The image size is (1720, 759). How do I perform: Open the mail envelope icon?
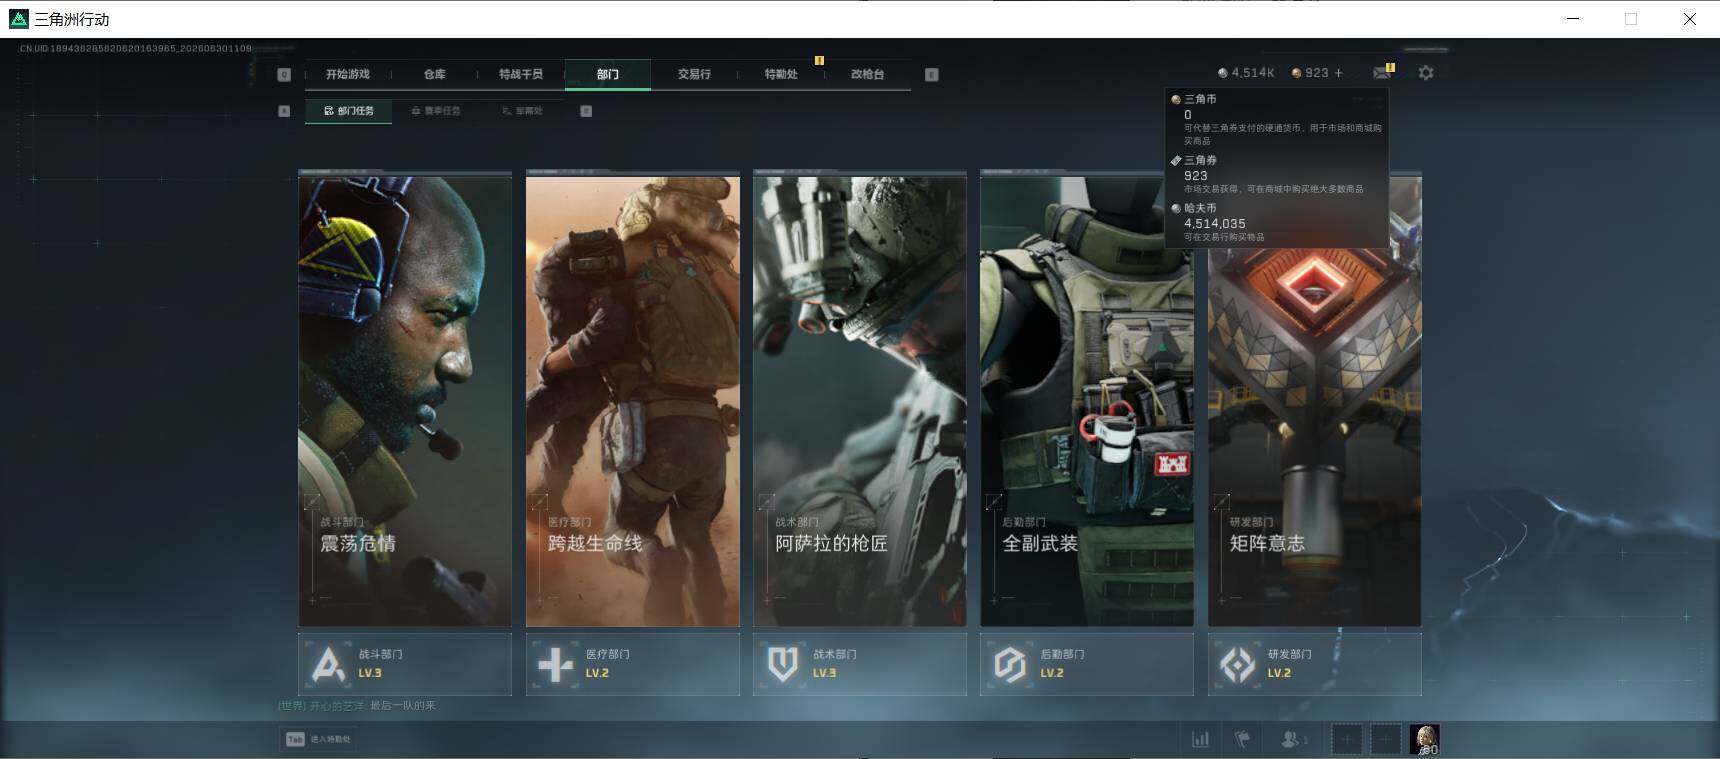pos(1382,73)
